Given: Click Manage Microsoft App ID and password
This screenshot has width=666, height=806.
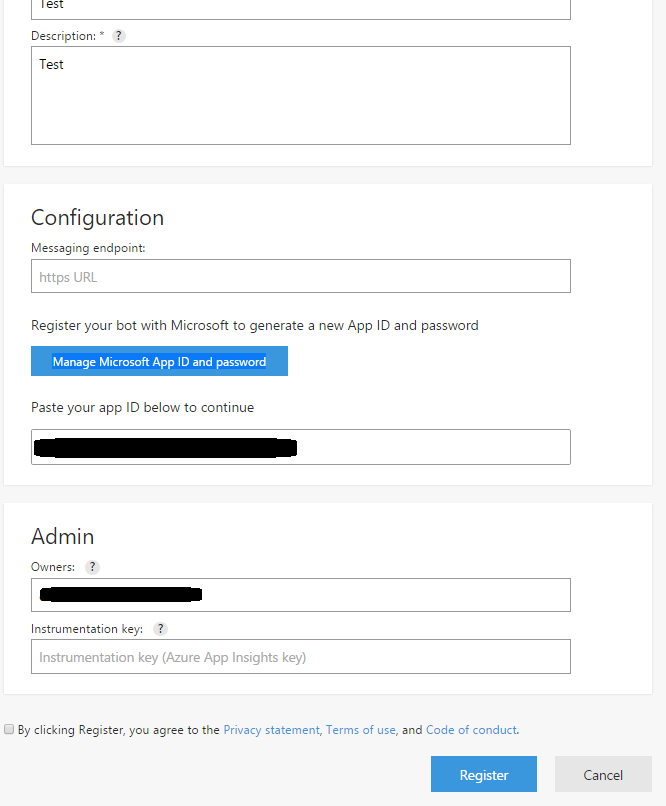Looking at the screenshot, I should click(x=159, y=362).
